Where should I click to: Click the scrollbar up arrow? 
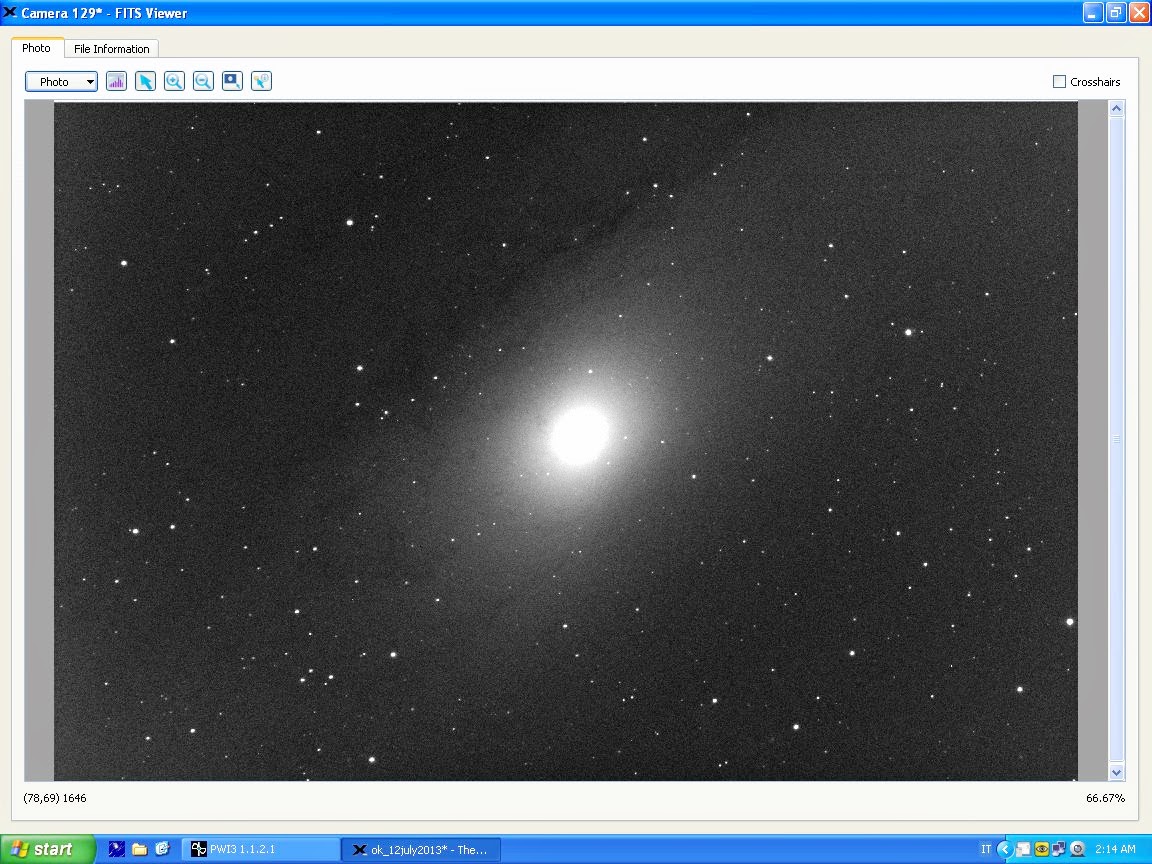point(1117,108)
